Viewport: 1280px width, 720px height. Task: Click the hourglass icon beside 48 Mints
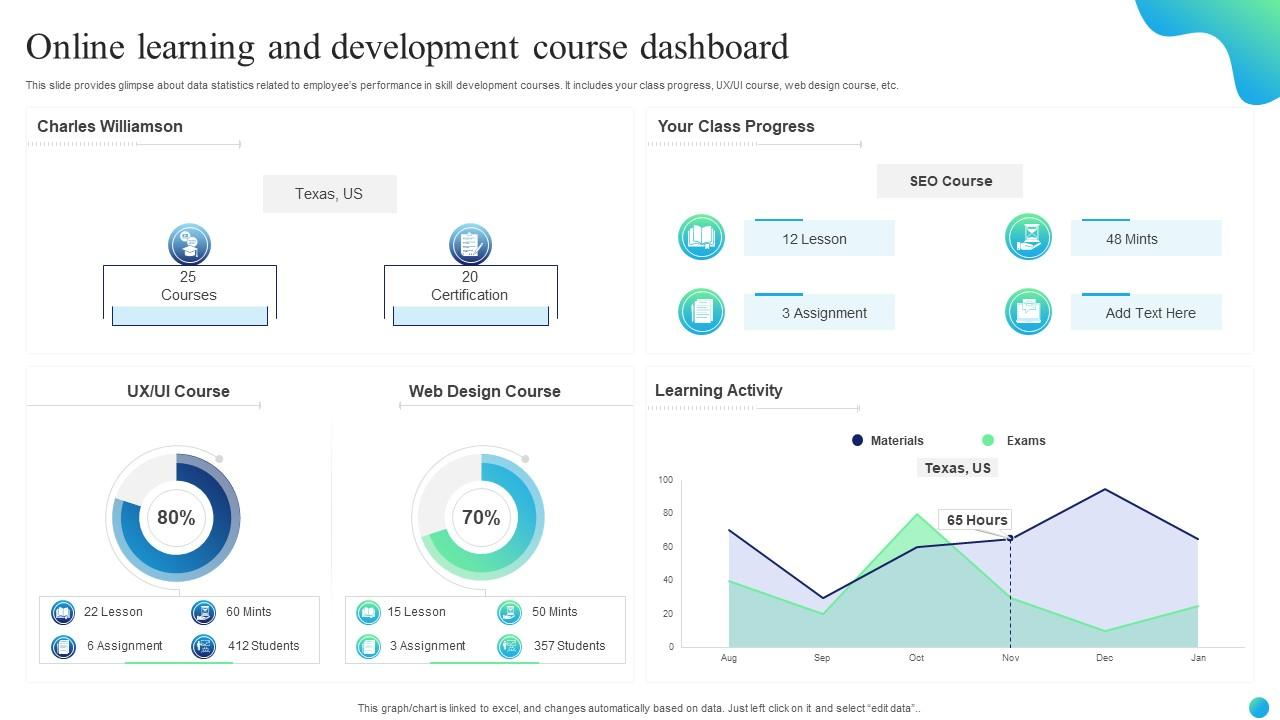(x=1028, y=237)
